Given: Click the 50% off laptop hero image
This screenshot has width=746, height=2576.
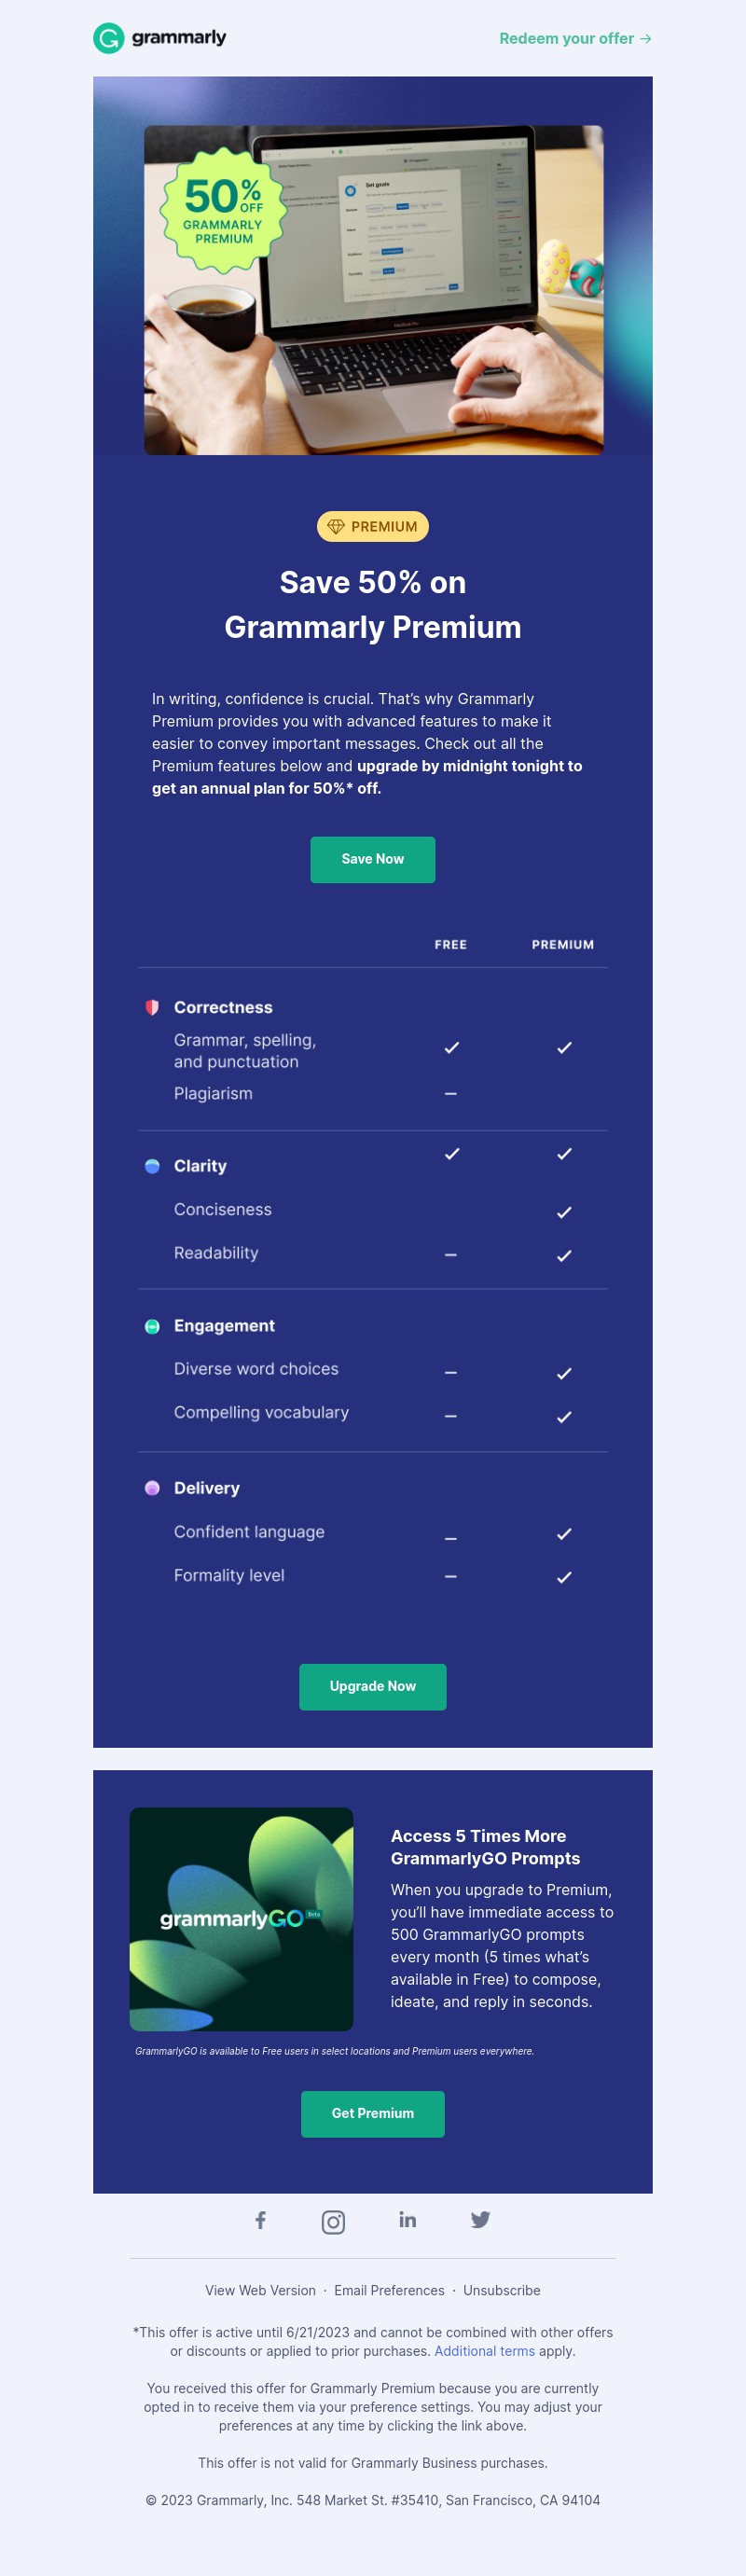Looking at the screenshot, I should coord(373,290).
